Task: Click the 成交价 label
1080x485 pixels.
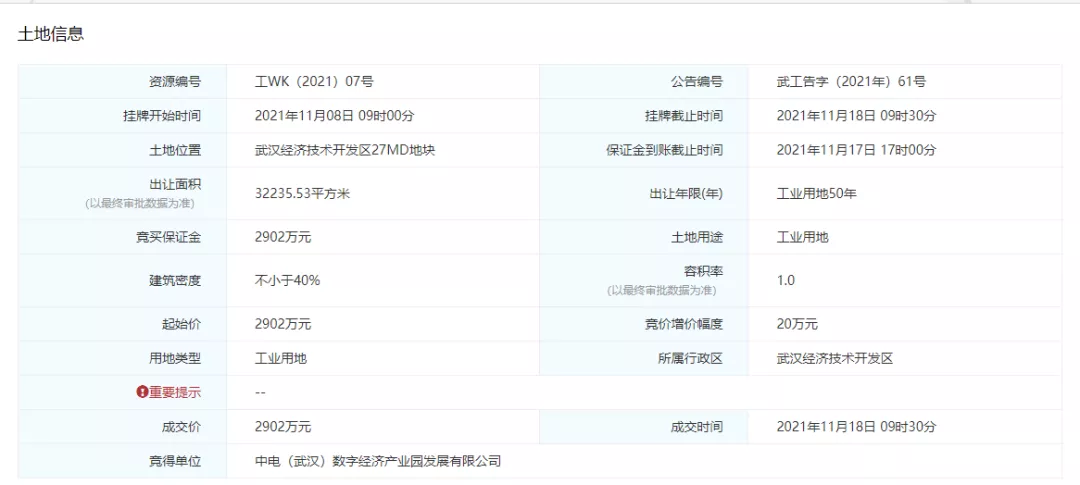Action: (181, 427)
